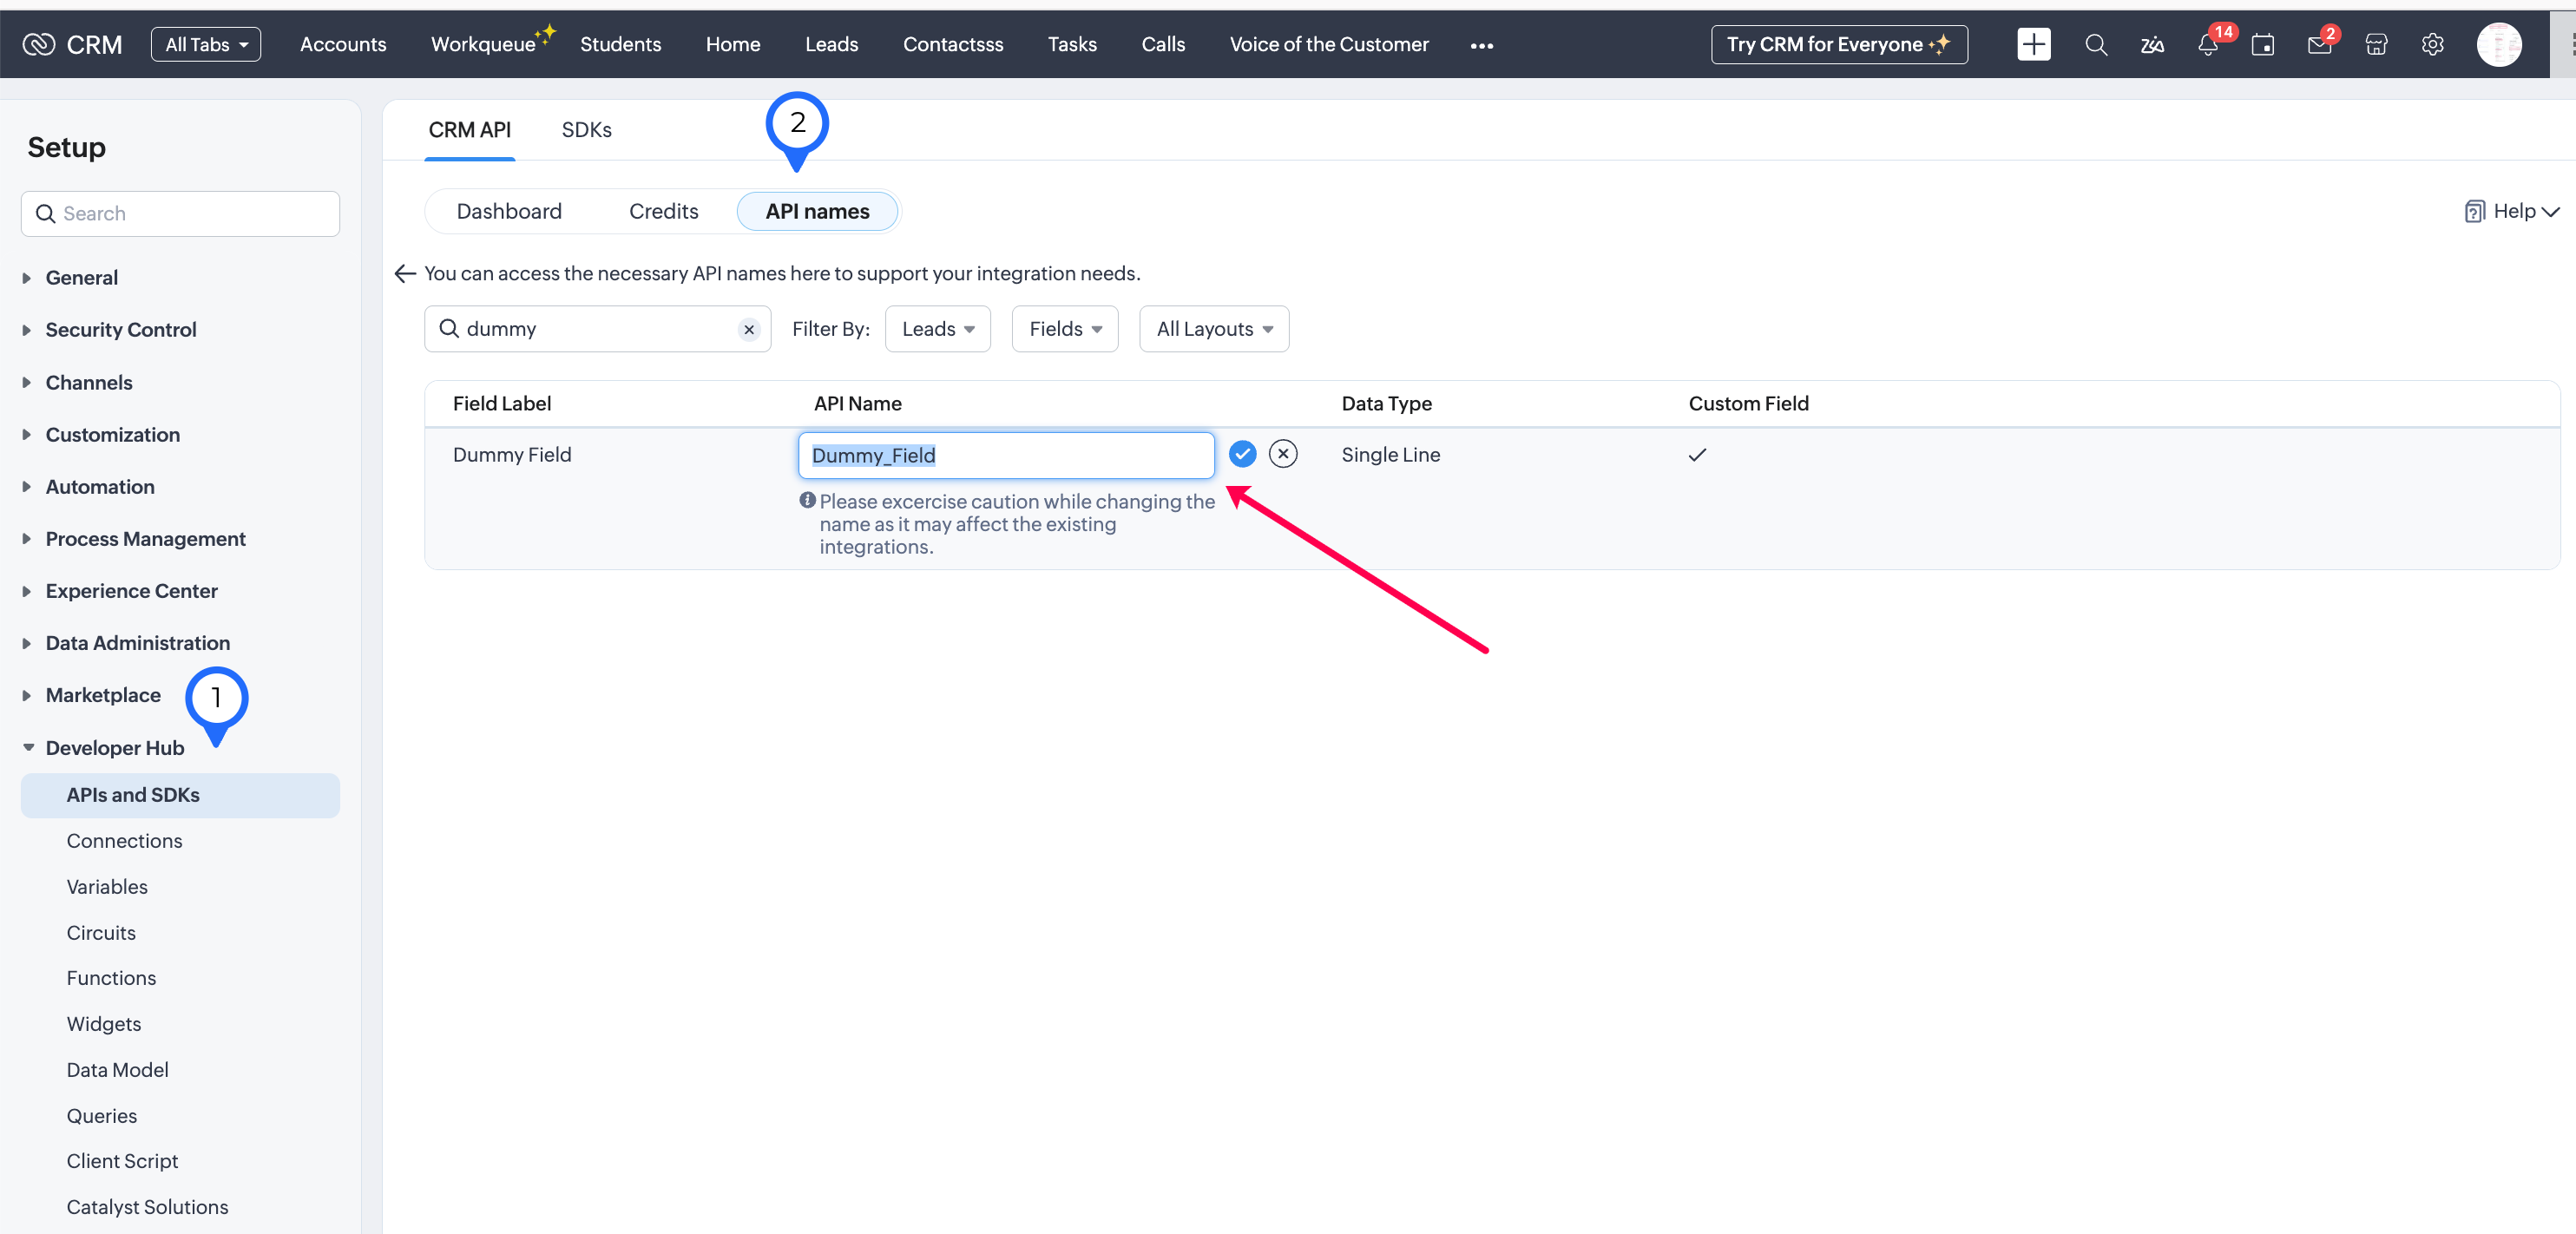The width and height of the screenshot is (2576, 1234).
Task: Open the Fields filter dropdown
Action: coord(1064,329)
